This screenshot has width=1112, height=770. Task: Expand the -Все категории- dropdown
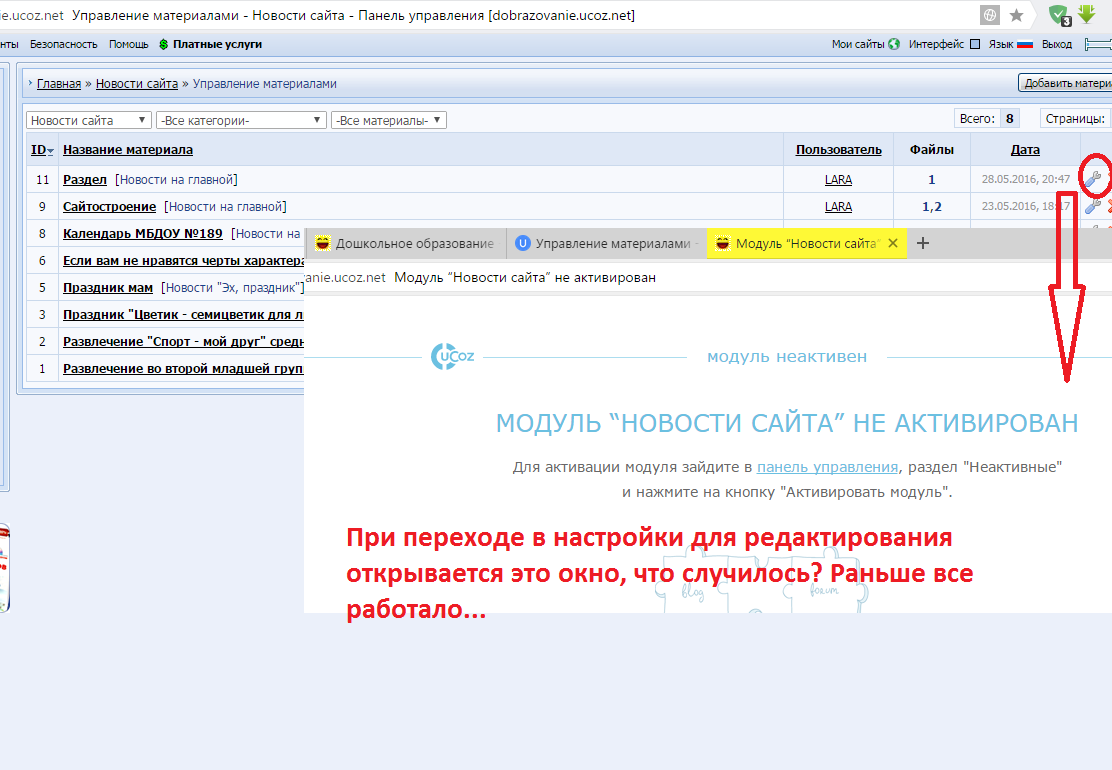(x=241, y=121)
